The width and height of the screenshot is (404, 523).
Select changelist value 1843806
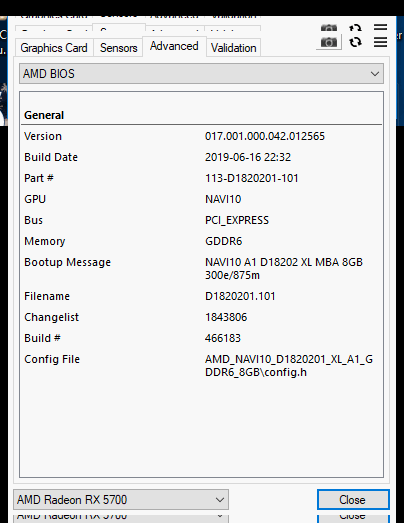click(x=226, y=317)
